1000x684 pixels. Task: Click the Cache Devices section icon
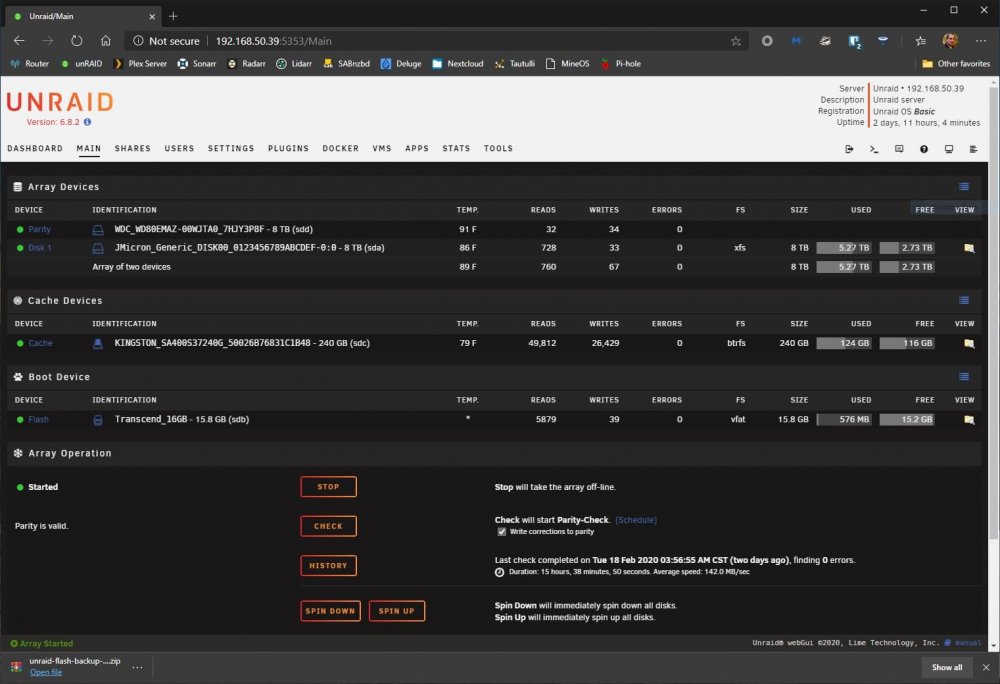(18, 300)
